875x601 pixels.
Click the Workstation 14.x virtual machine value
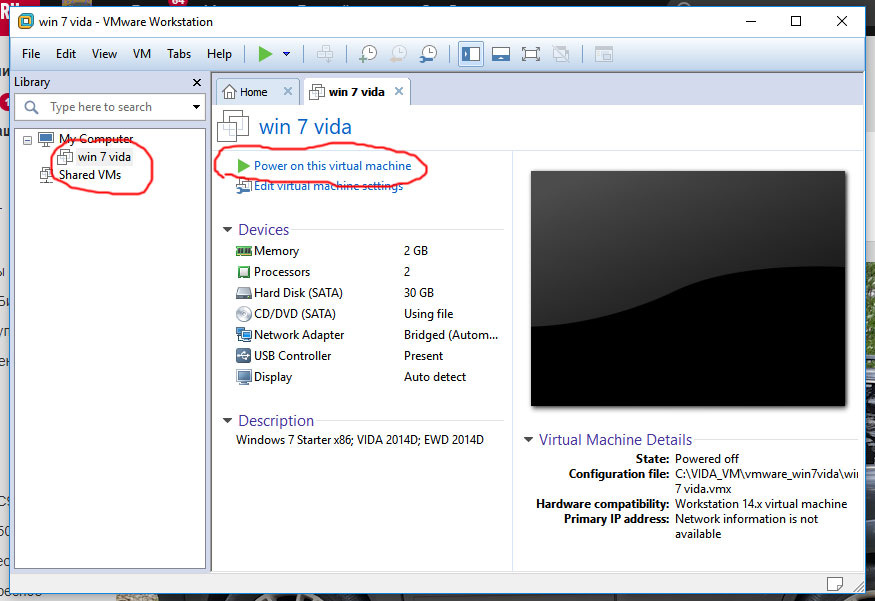tap(761, 504)
